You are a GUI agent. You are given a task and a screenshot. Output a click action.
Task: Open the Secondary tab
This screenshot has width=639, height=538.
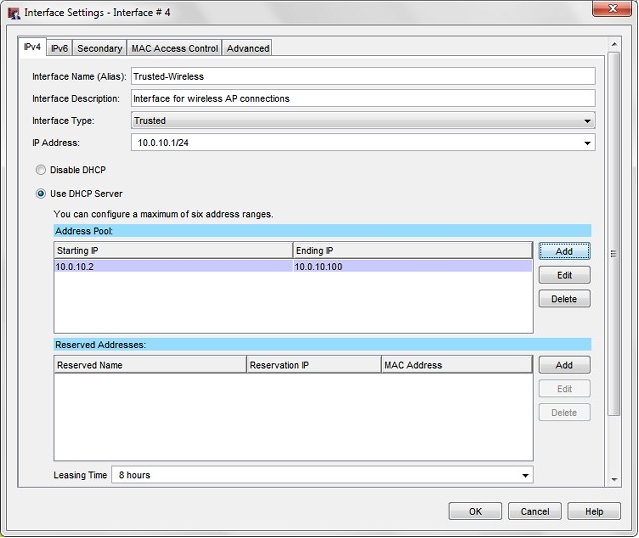pyautogui.click(x=100, y=49)
